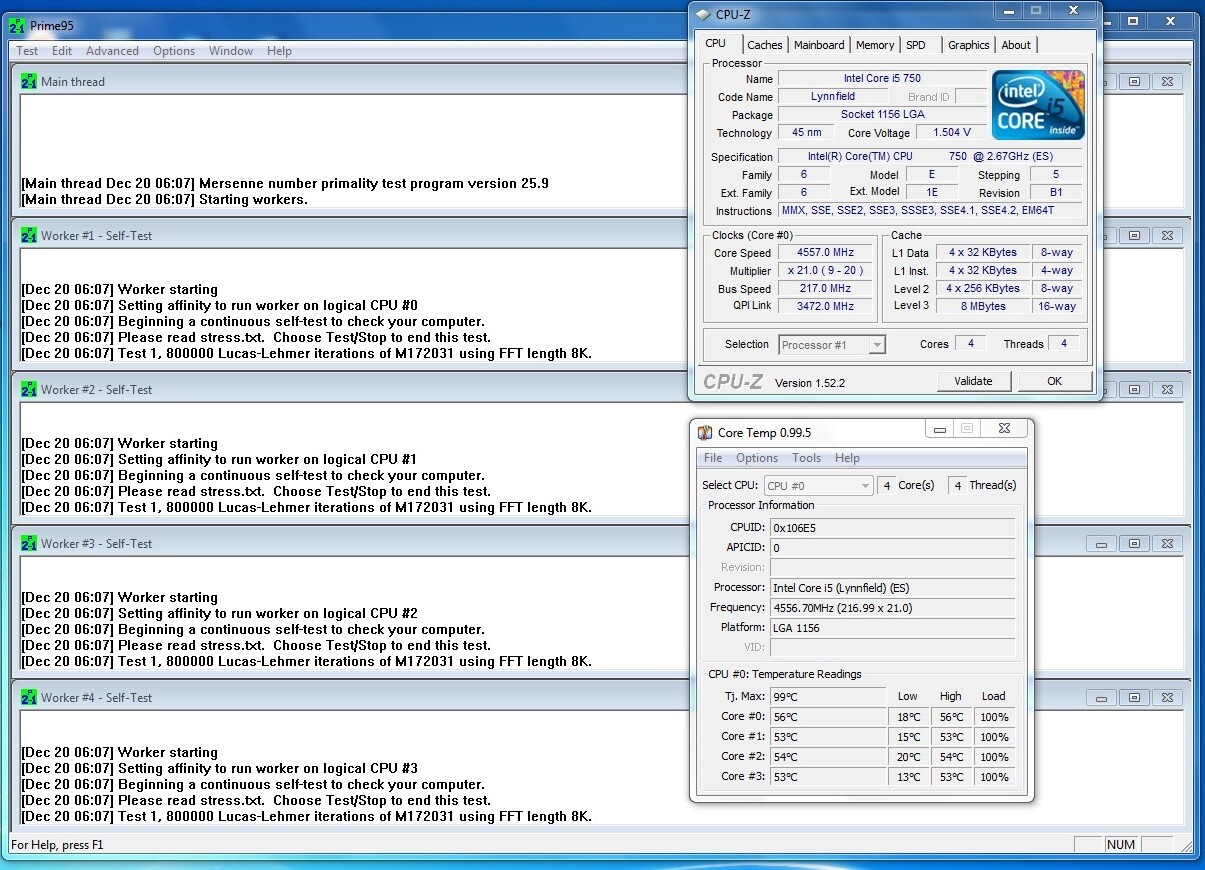
Task: Click the OK button in CPU-Z
Action: [x=1054, y=381]
